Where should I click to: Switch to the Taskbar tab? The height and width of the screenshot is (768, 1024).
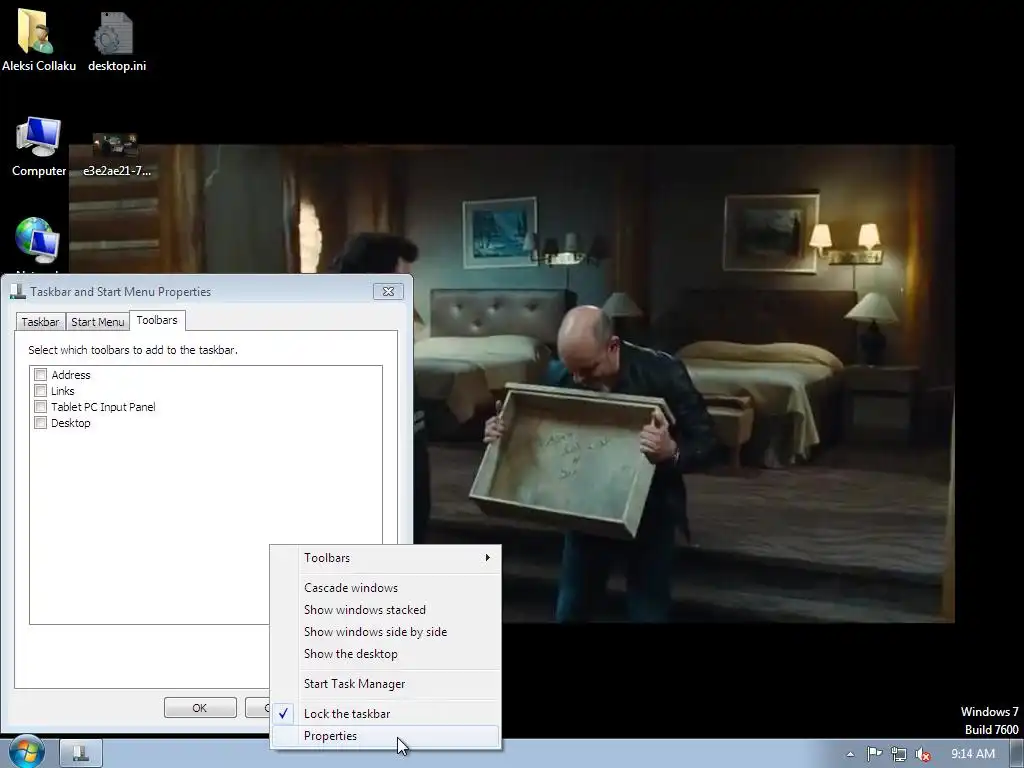[x=40, y=322]
